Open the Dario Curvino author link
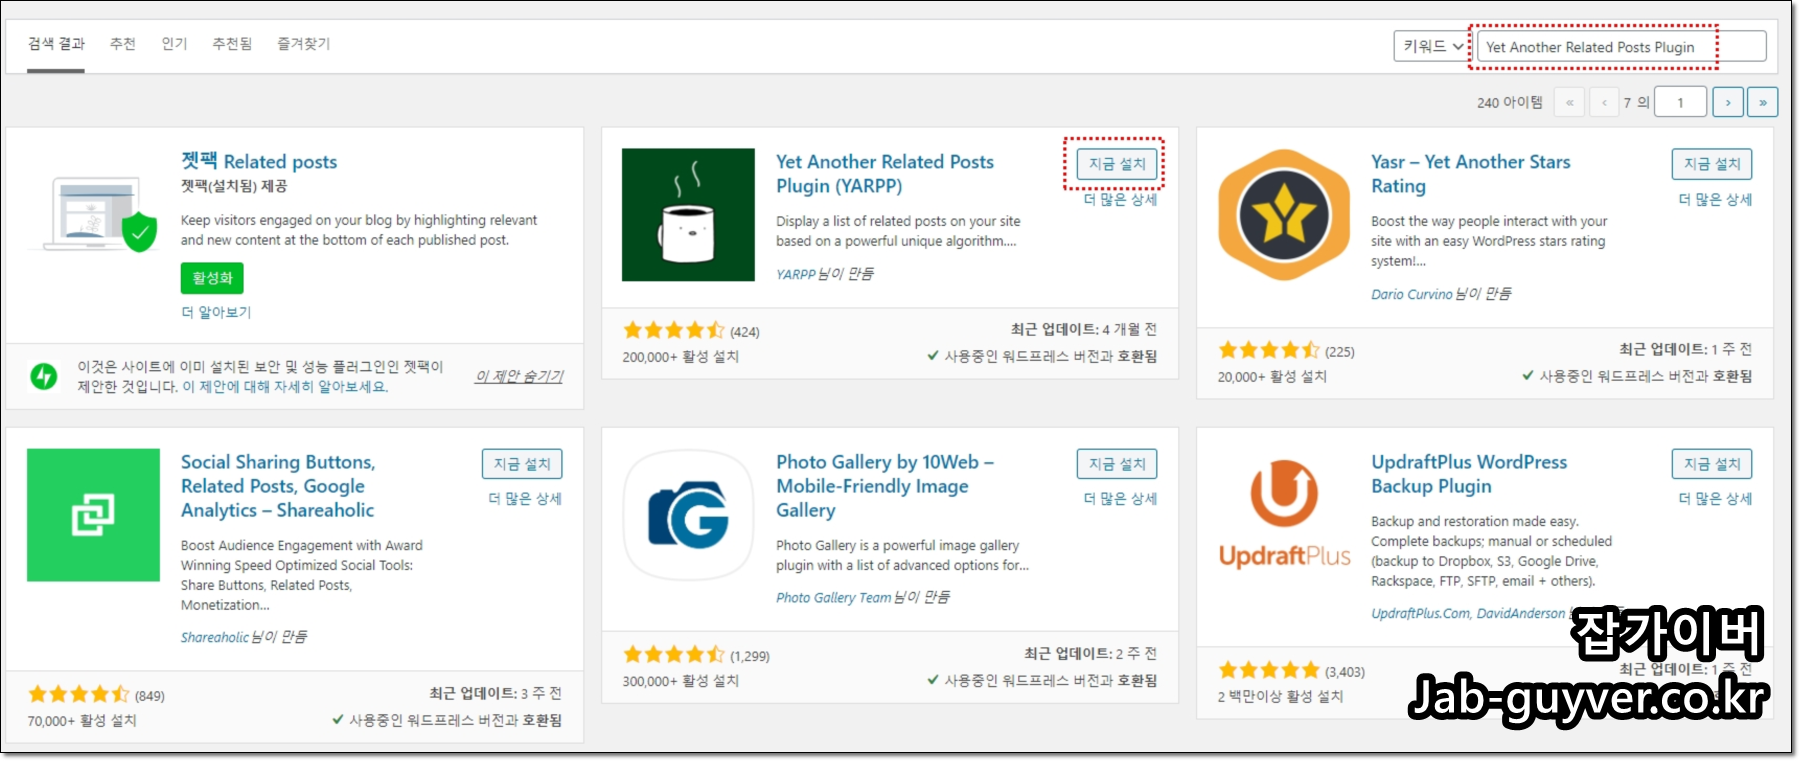The width and height of the screenshot is (1800, 761). point(1411,294)
